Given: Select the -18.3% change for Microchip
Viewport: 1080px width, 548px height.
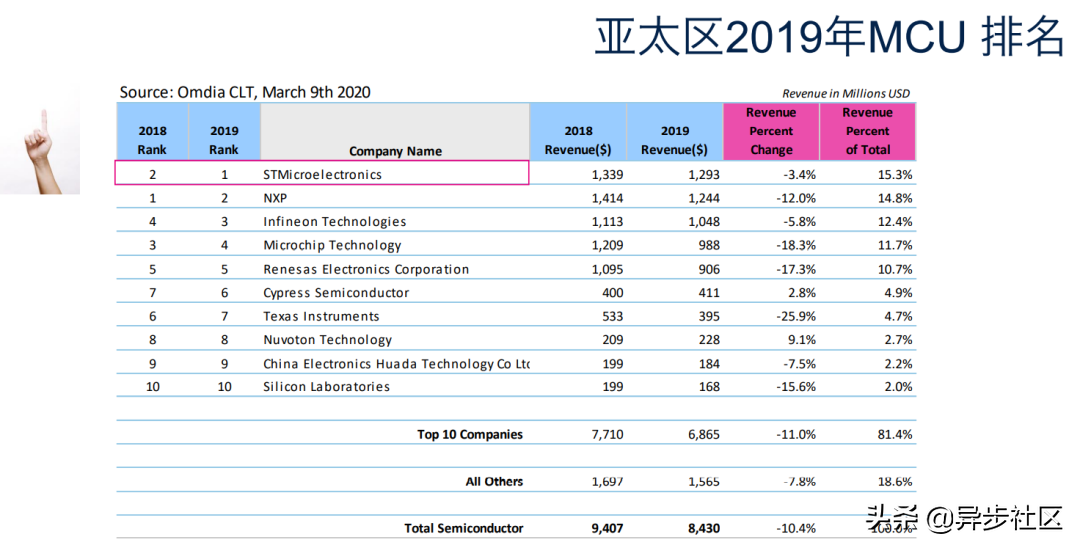Looking at the screenshot, I should pyautogui.click(x=796, y=245).
